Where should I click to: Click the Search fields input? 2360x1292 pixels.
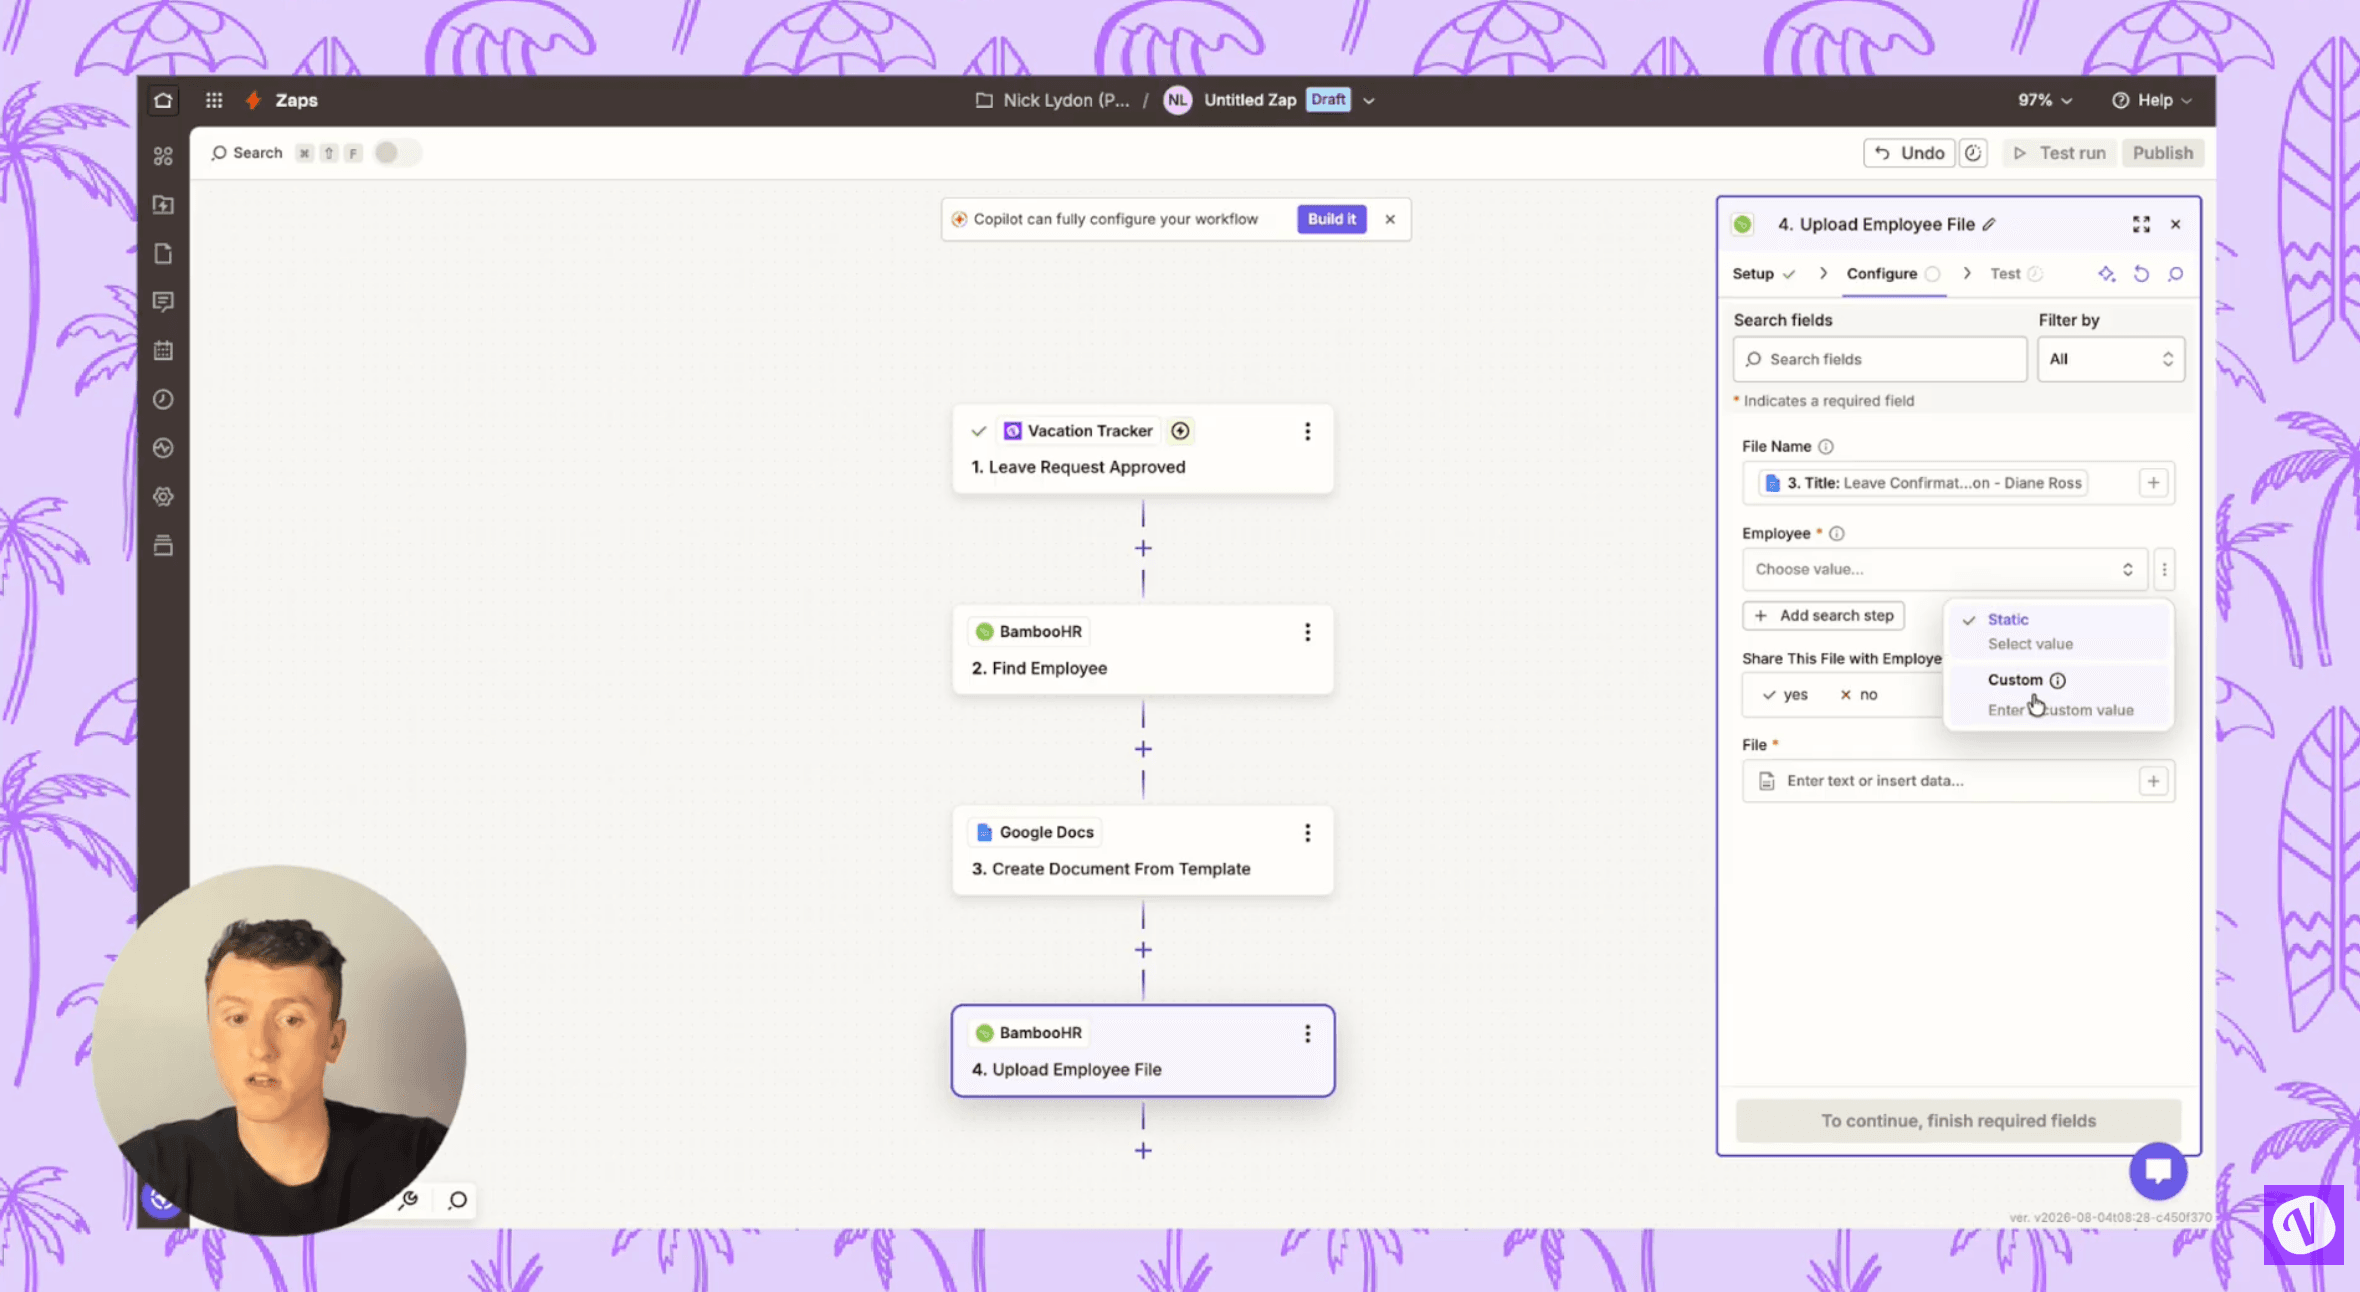click(1880, 359)
